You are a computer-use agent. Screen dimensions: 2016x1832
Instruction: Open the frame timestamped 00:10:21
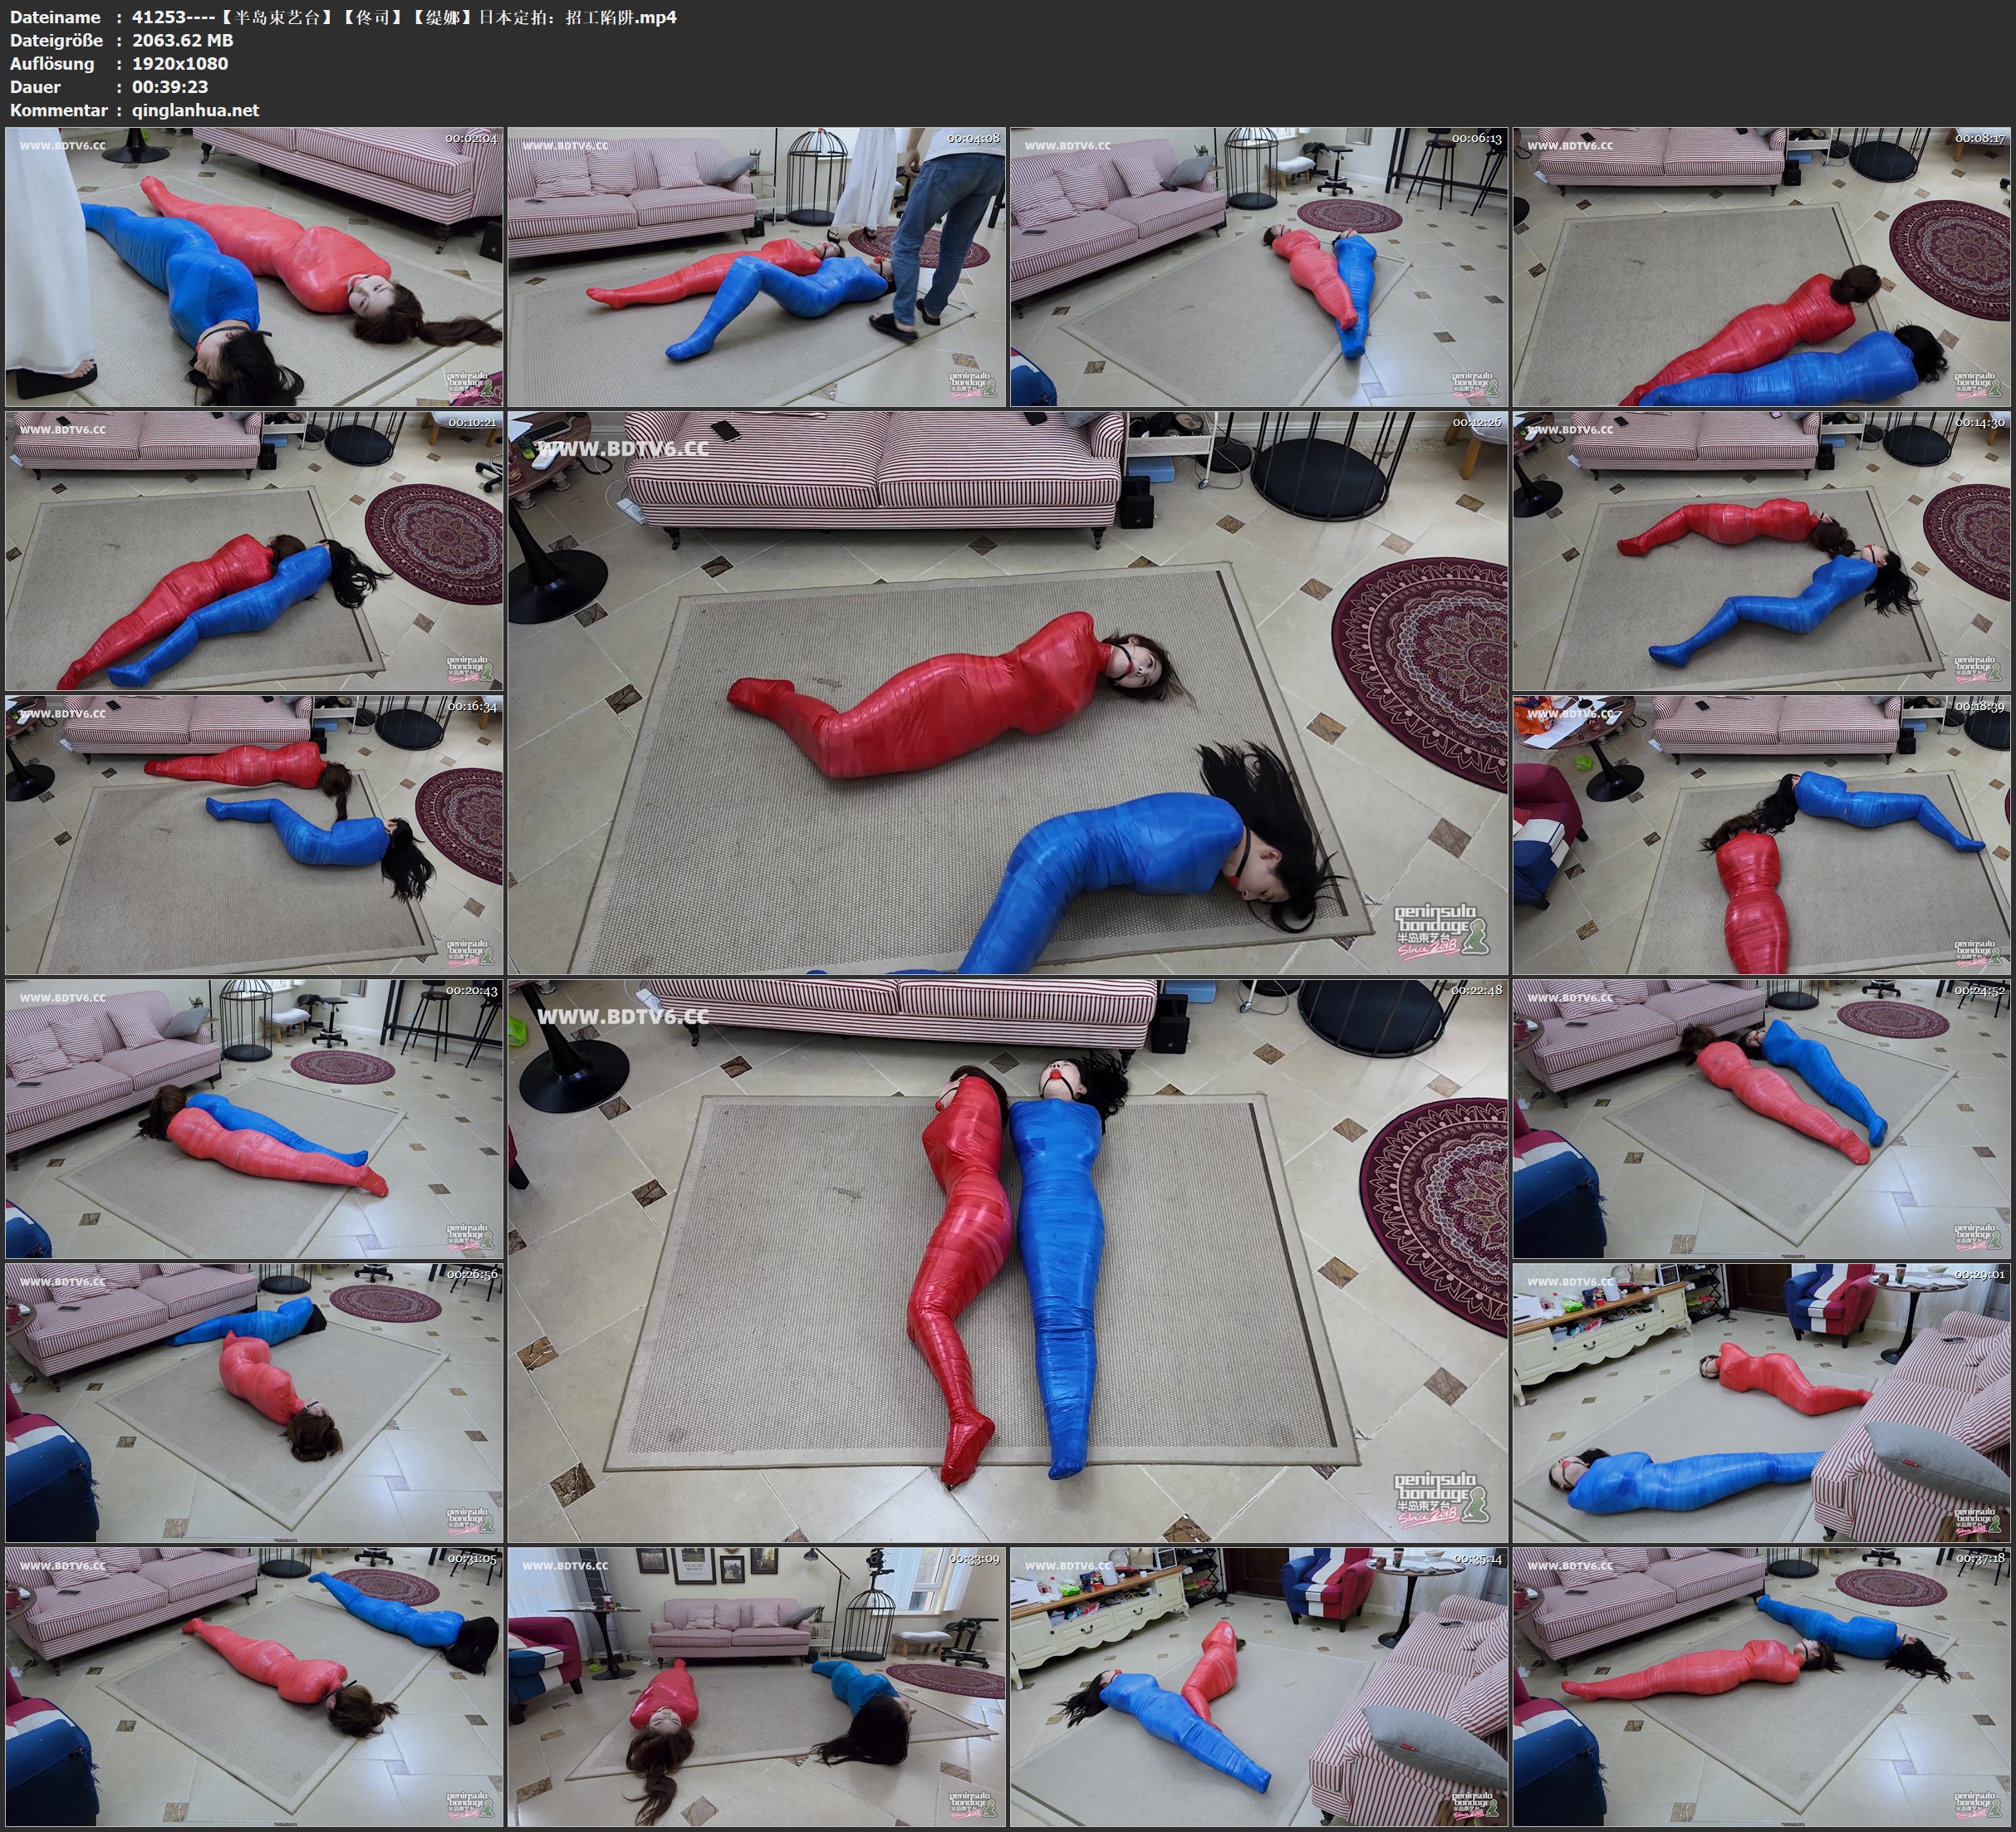[254, 551]
